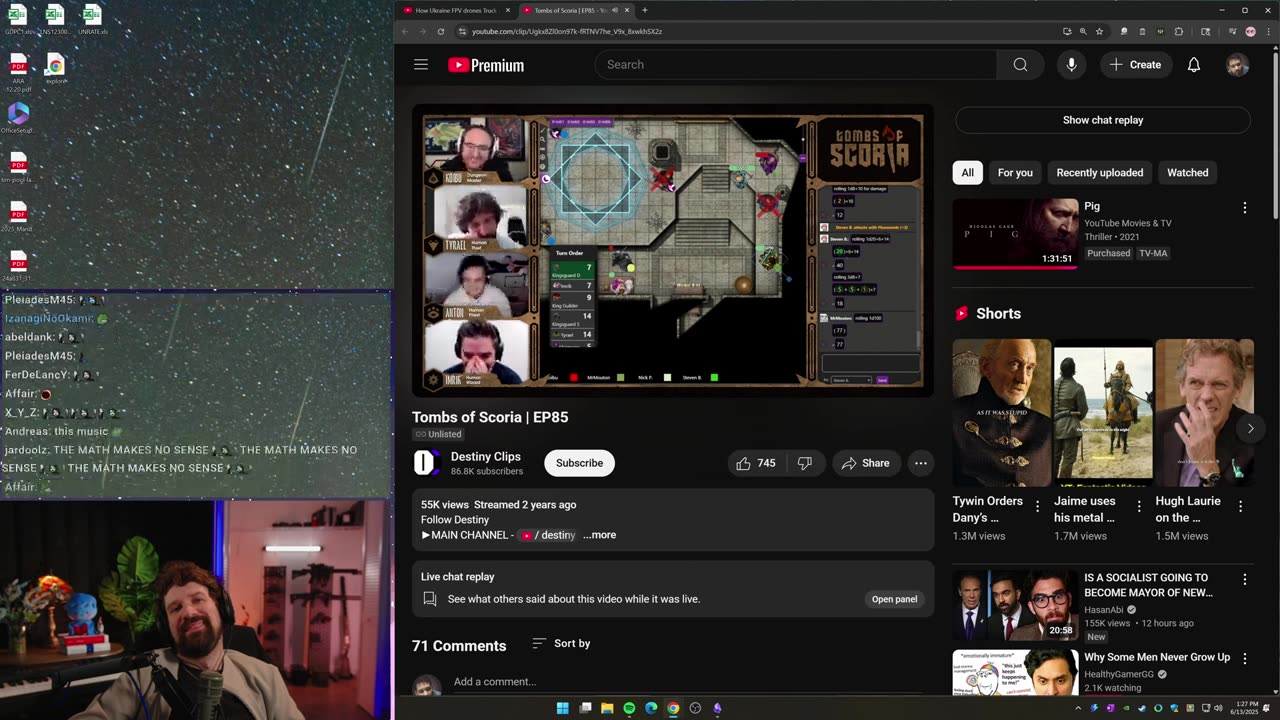Open the Windows Start menu
The image size is (1280, 720).
563,708
